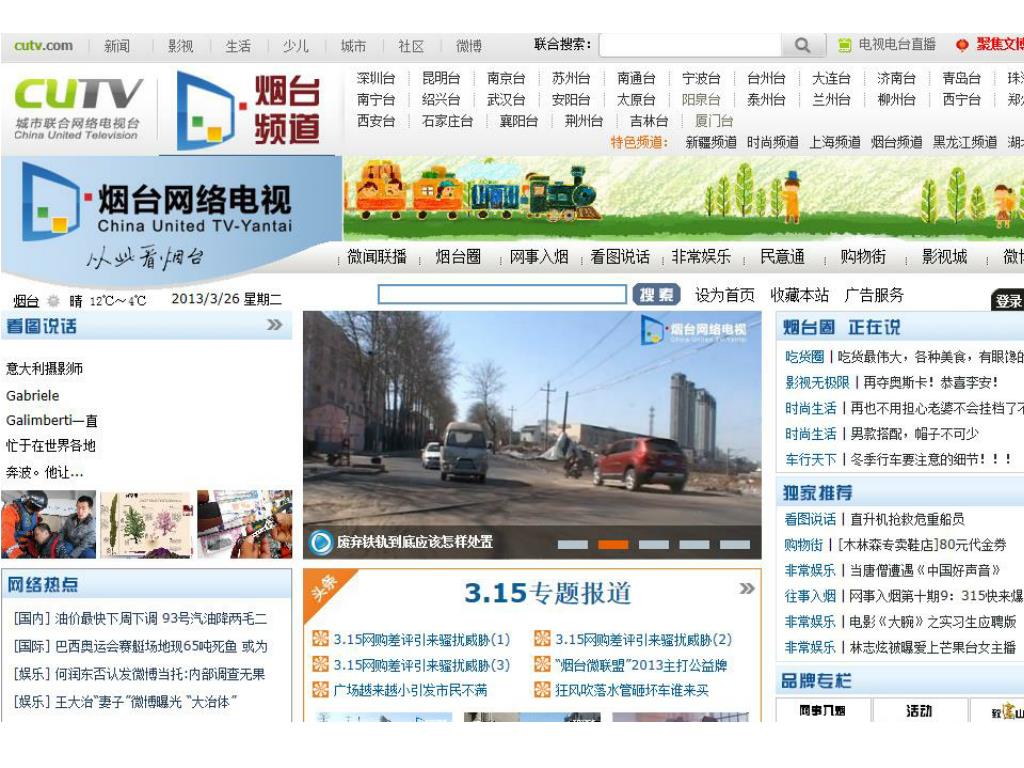The width and height of the screenshot is (1024, 768).
Task: Click 广告服务 link
Action: point(874,295)
